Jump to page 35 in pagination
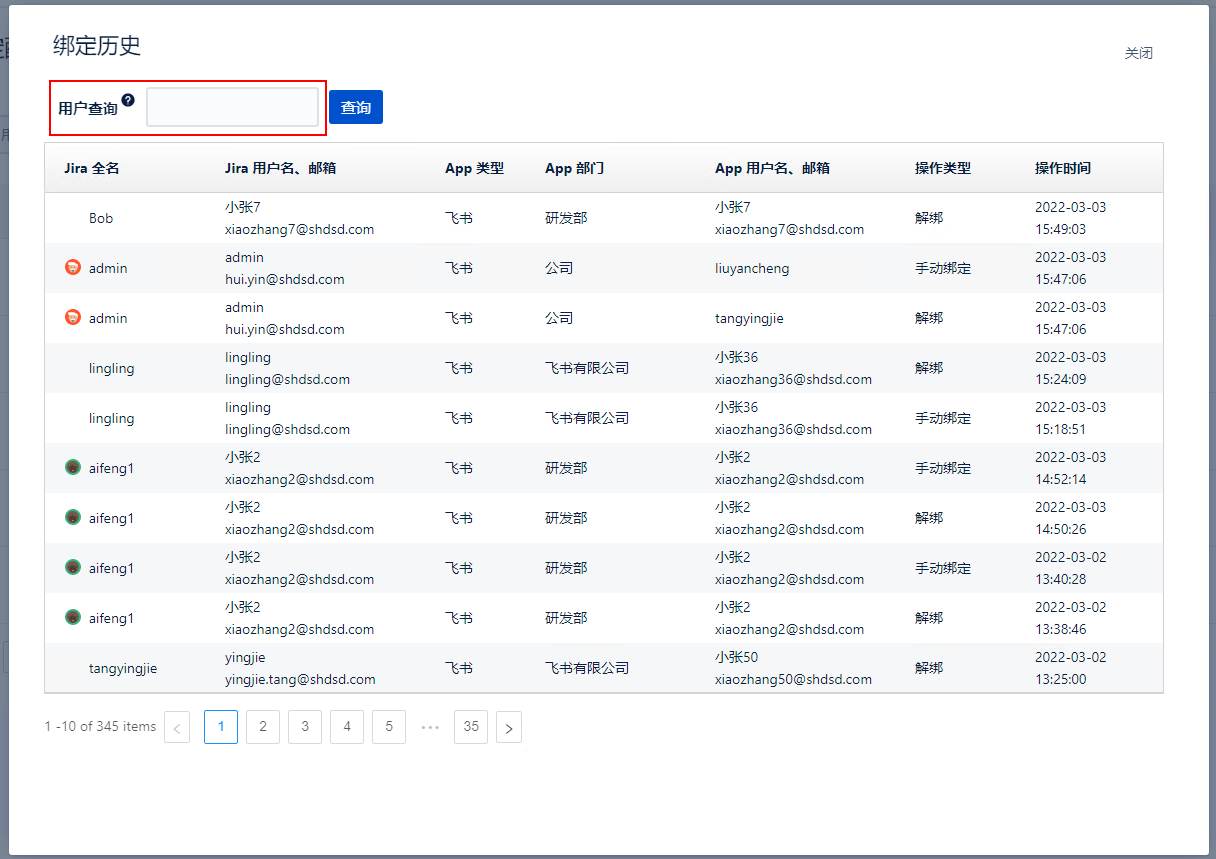The width and height of the screenshot is (1216, 859). coord(471,727)
